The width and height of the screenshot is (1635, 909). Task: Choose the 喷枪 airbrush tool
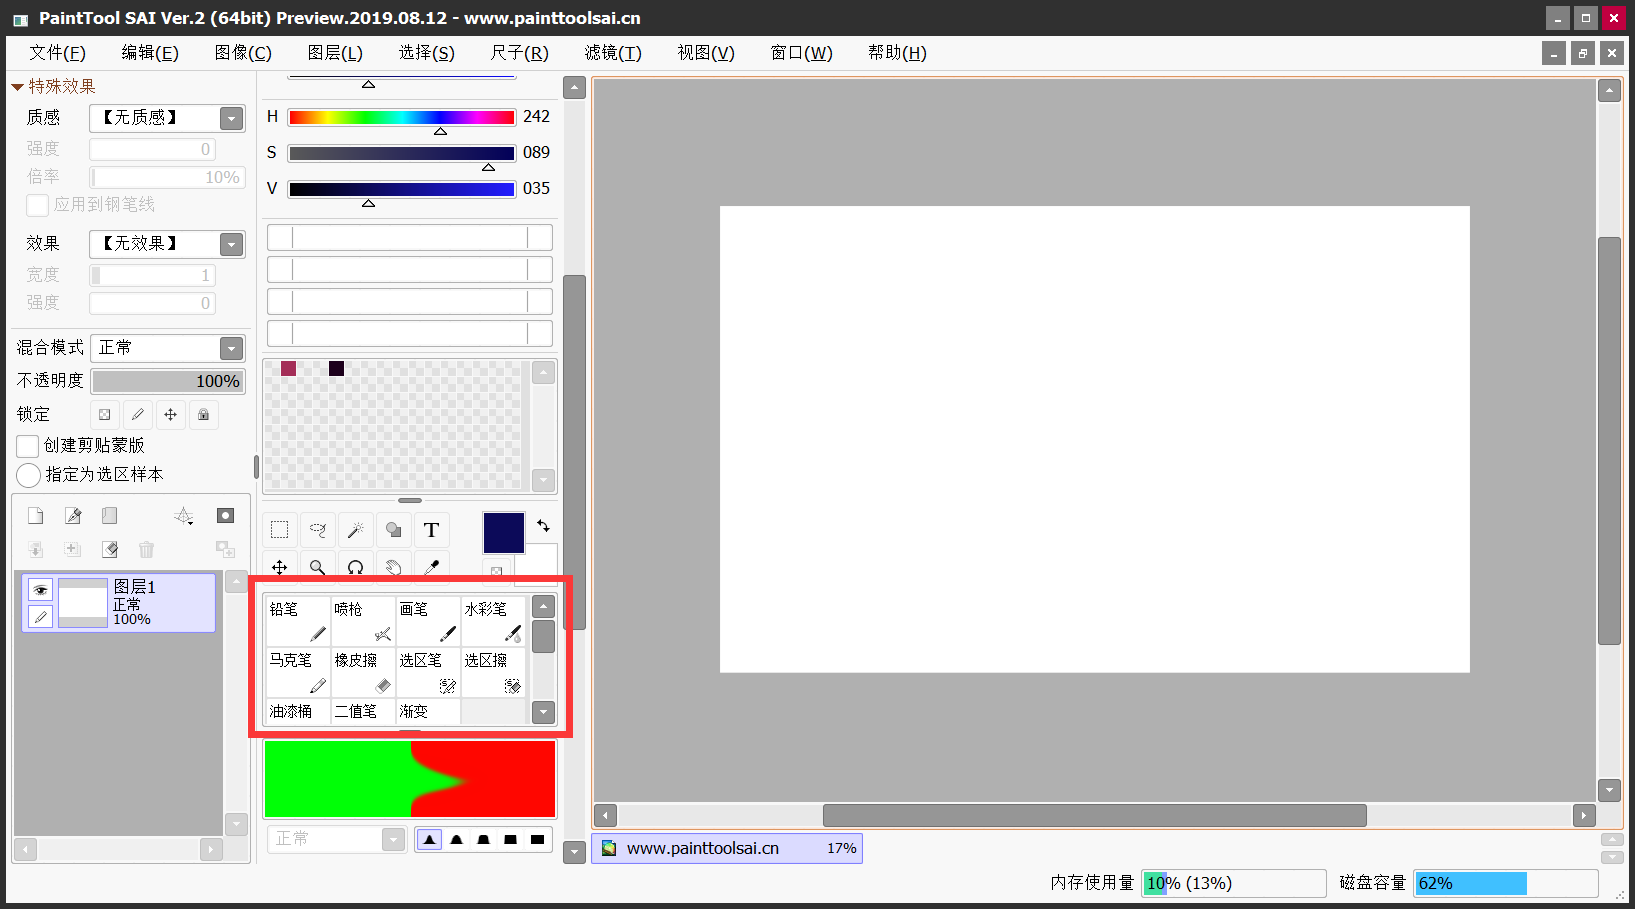pyautogui.click(x=363, y=621)
